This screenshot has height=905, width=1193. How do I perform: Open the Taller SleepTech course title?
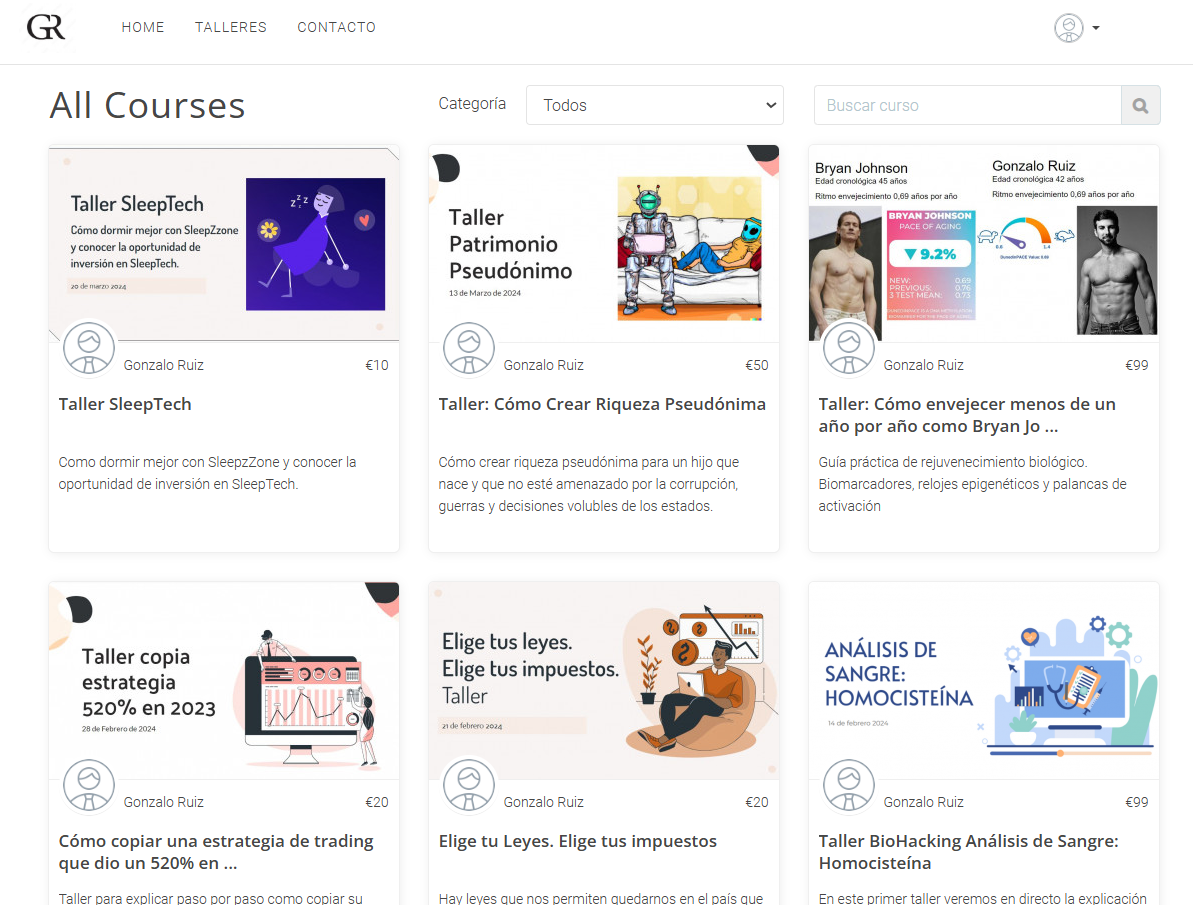[125, 404]
